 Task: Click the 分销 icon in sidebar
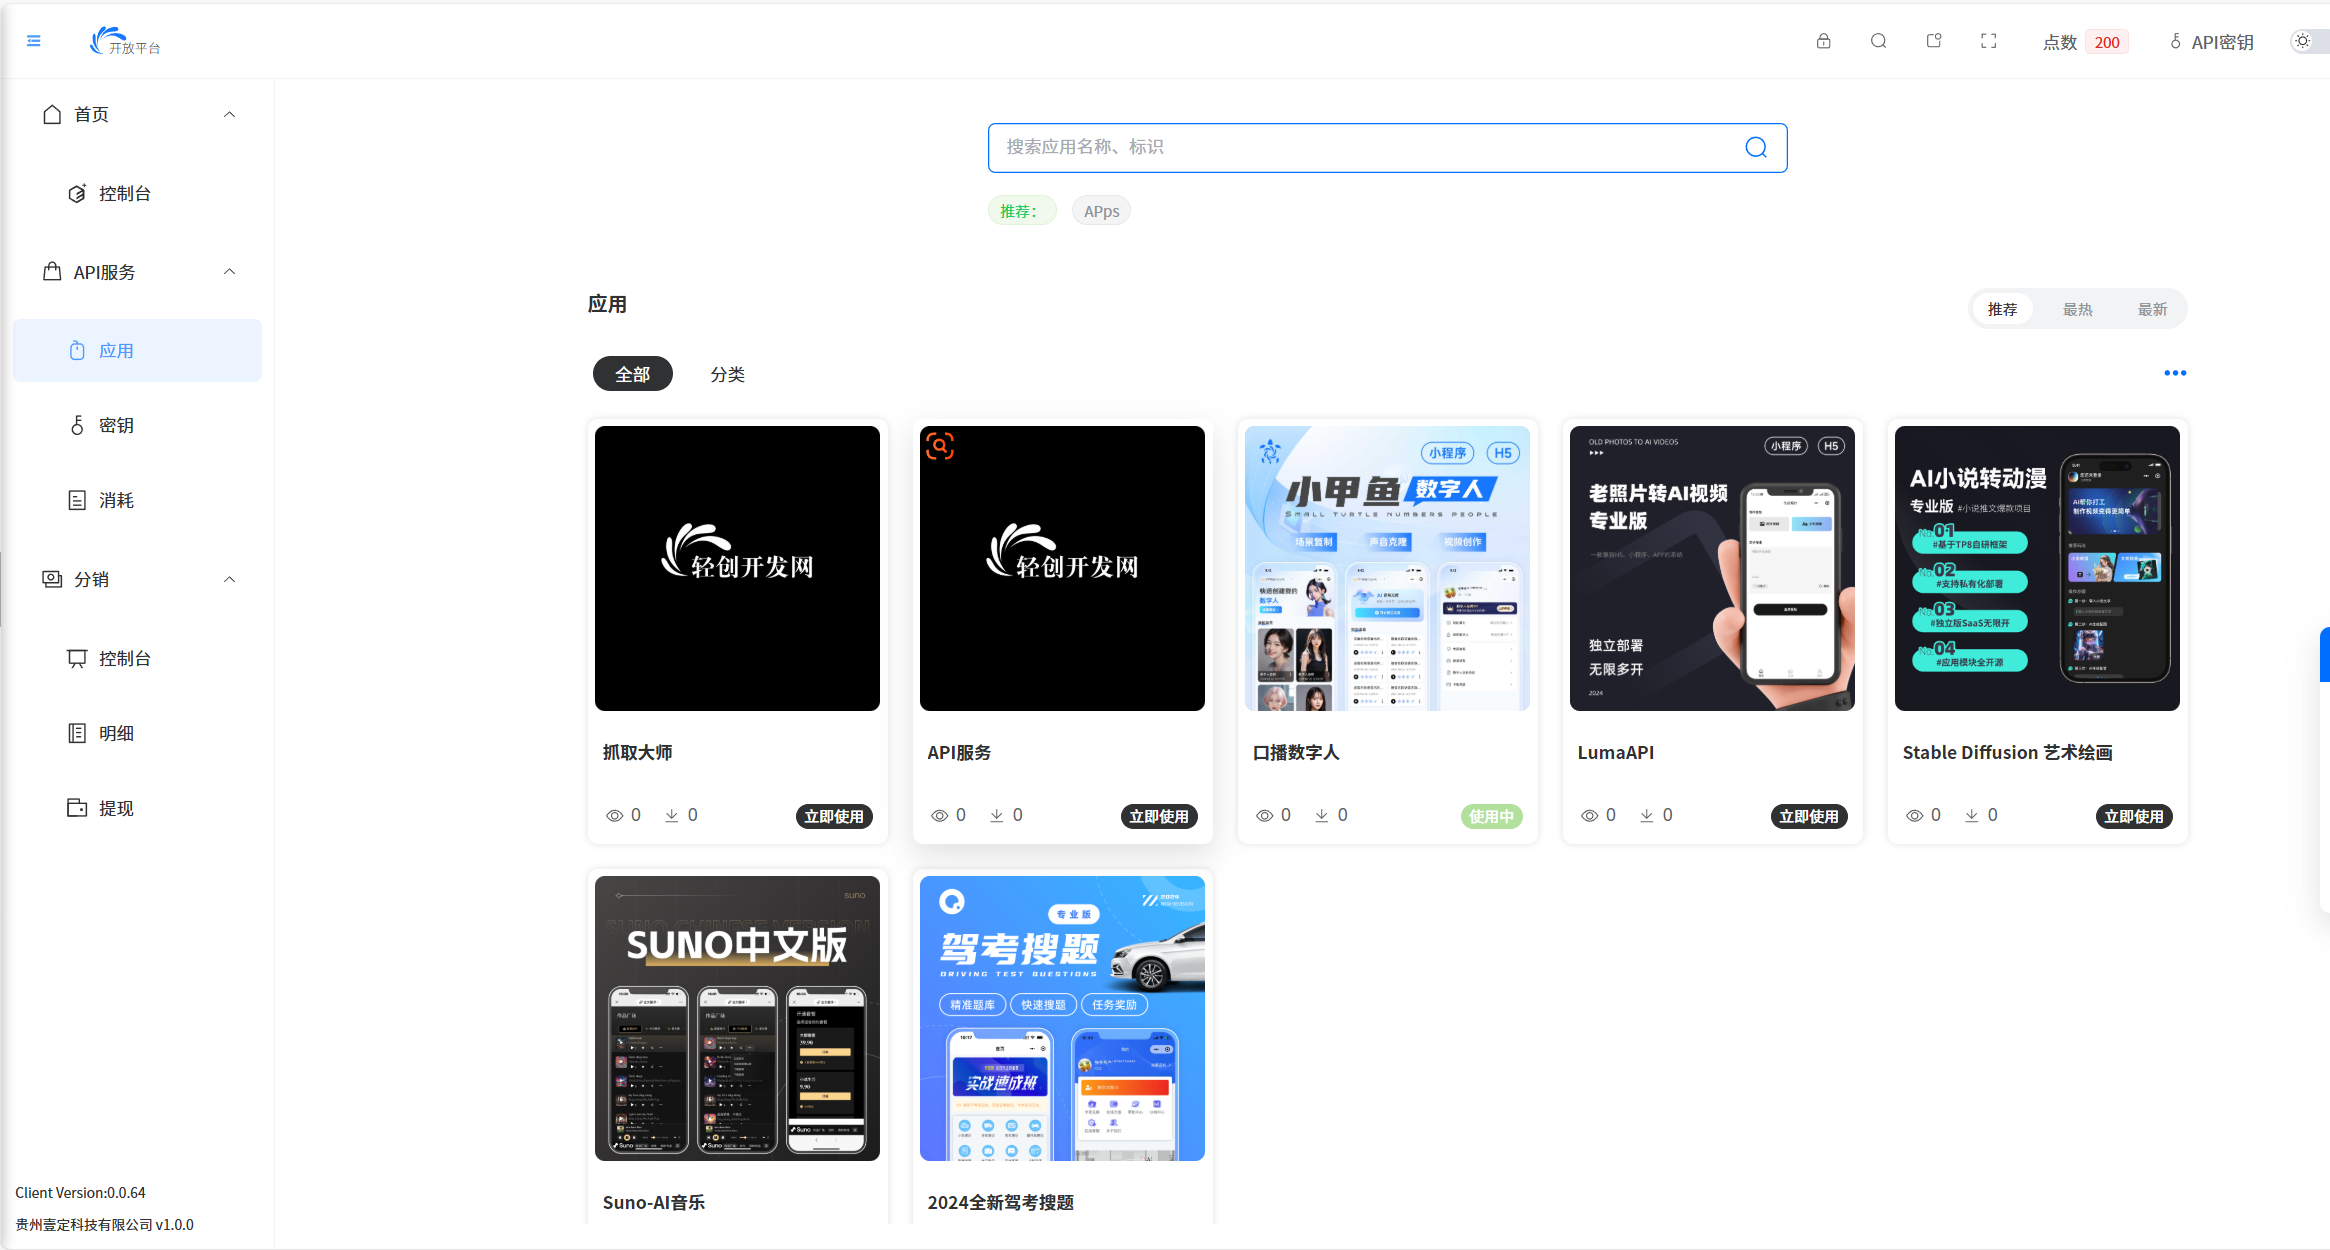tap(52, 580)
